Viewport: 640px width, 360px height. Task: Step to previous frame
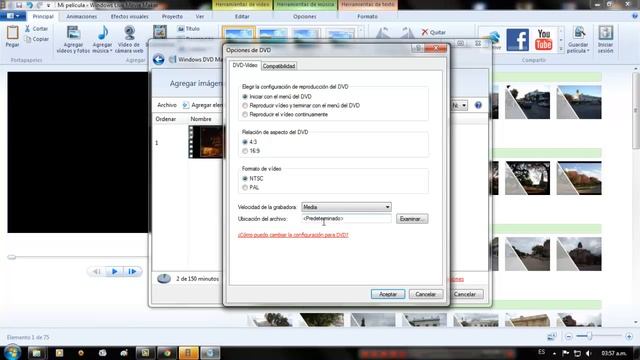pos(97,271)
